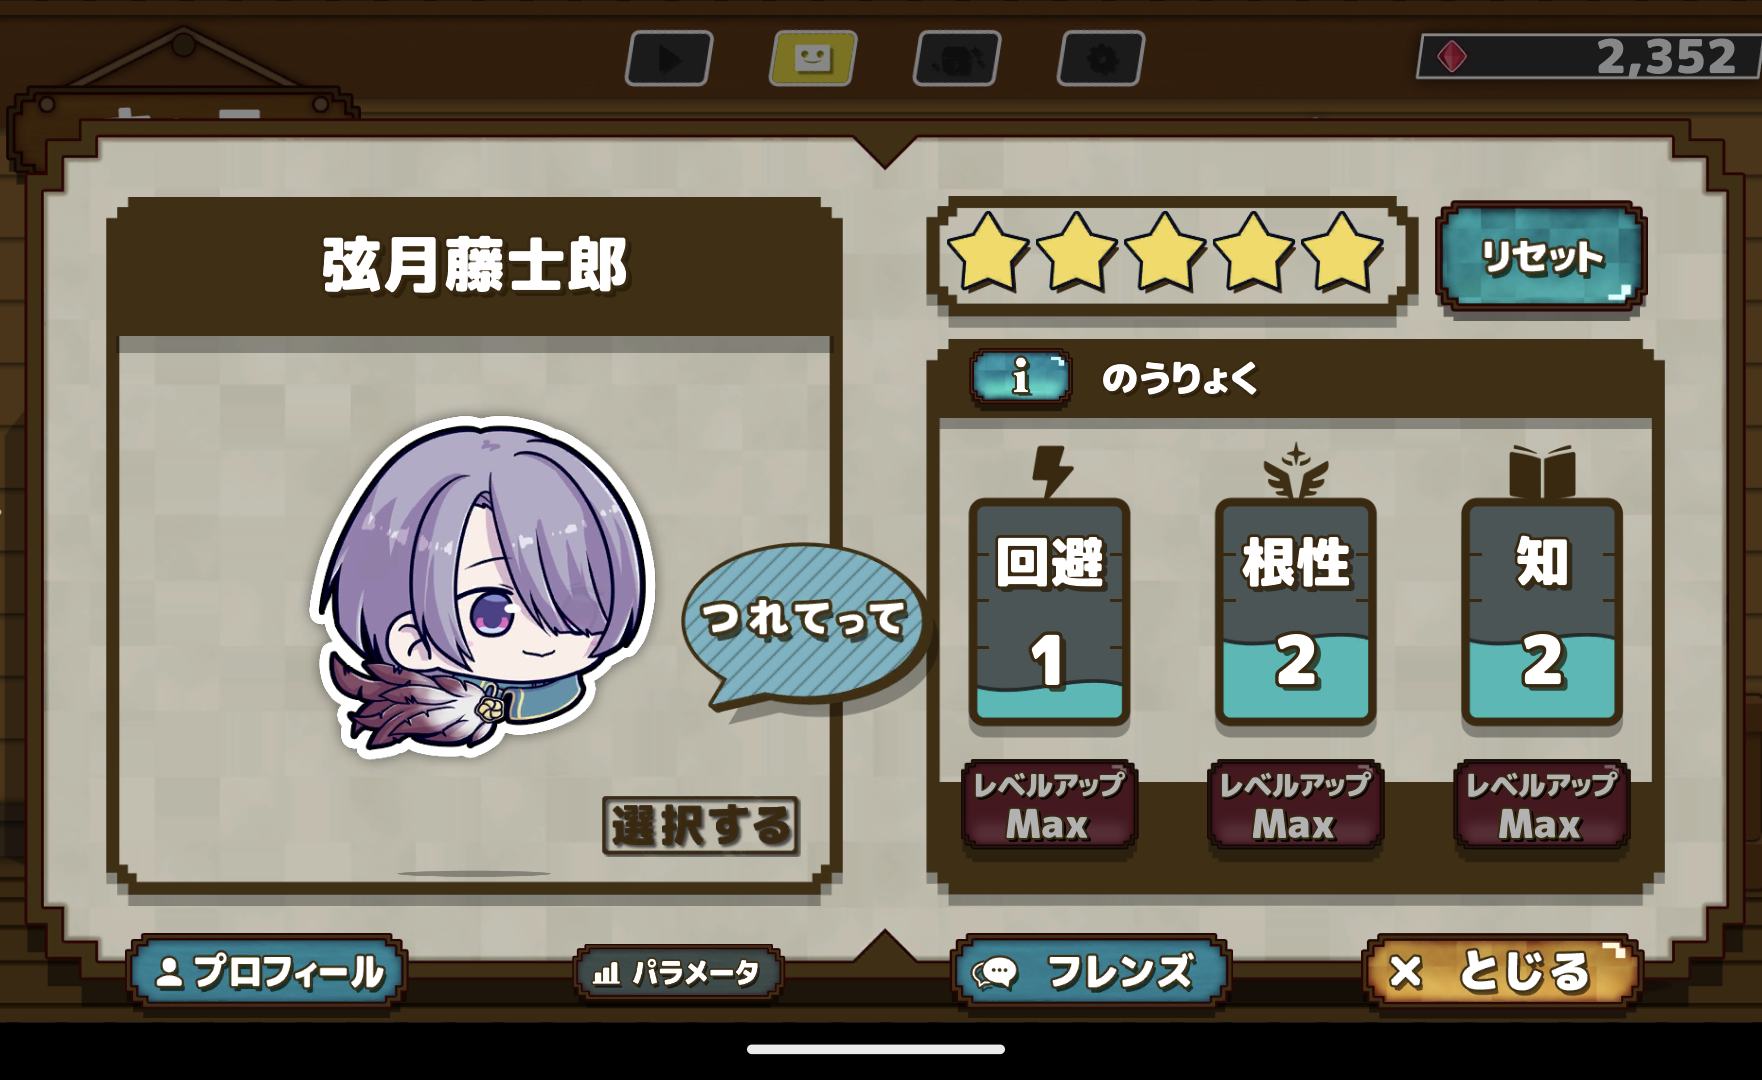Select the 回避 ability card

click(1049, 611)
